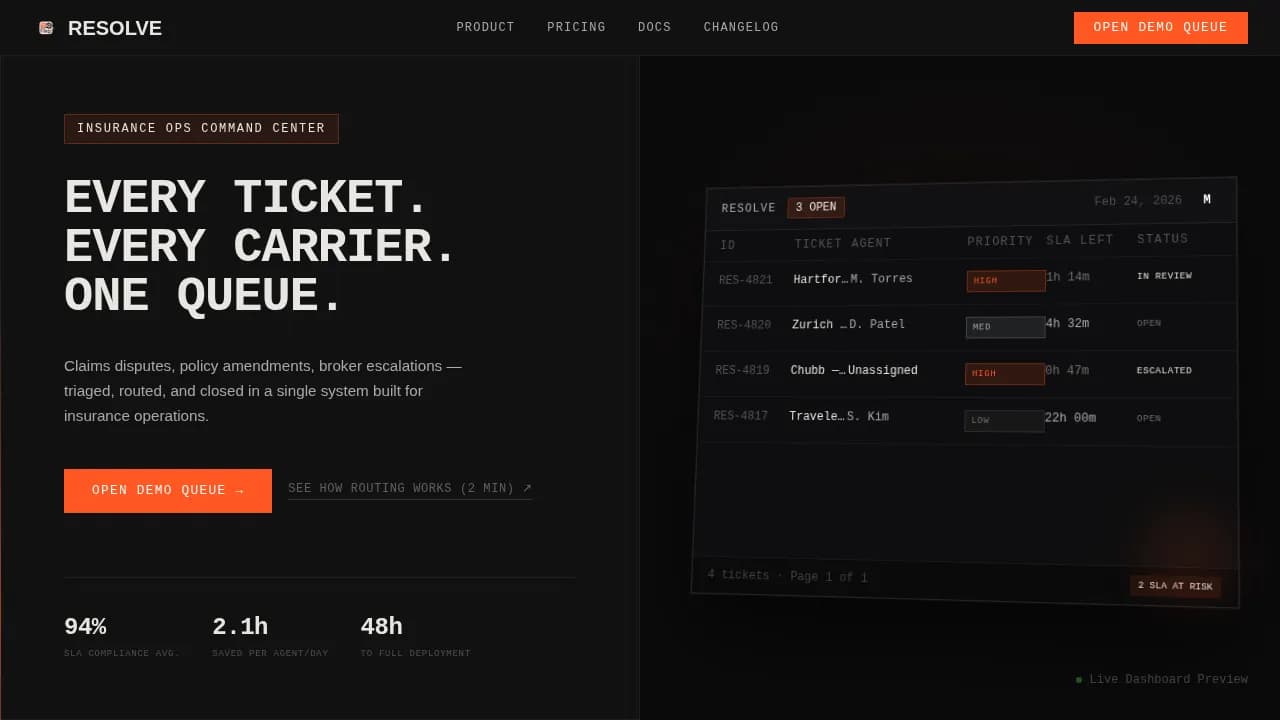1280x720 pixels.
Task: Click the green live status dot
Action: coord(1079,680)
